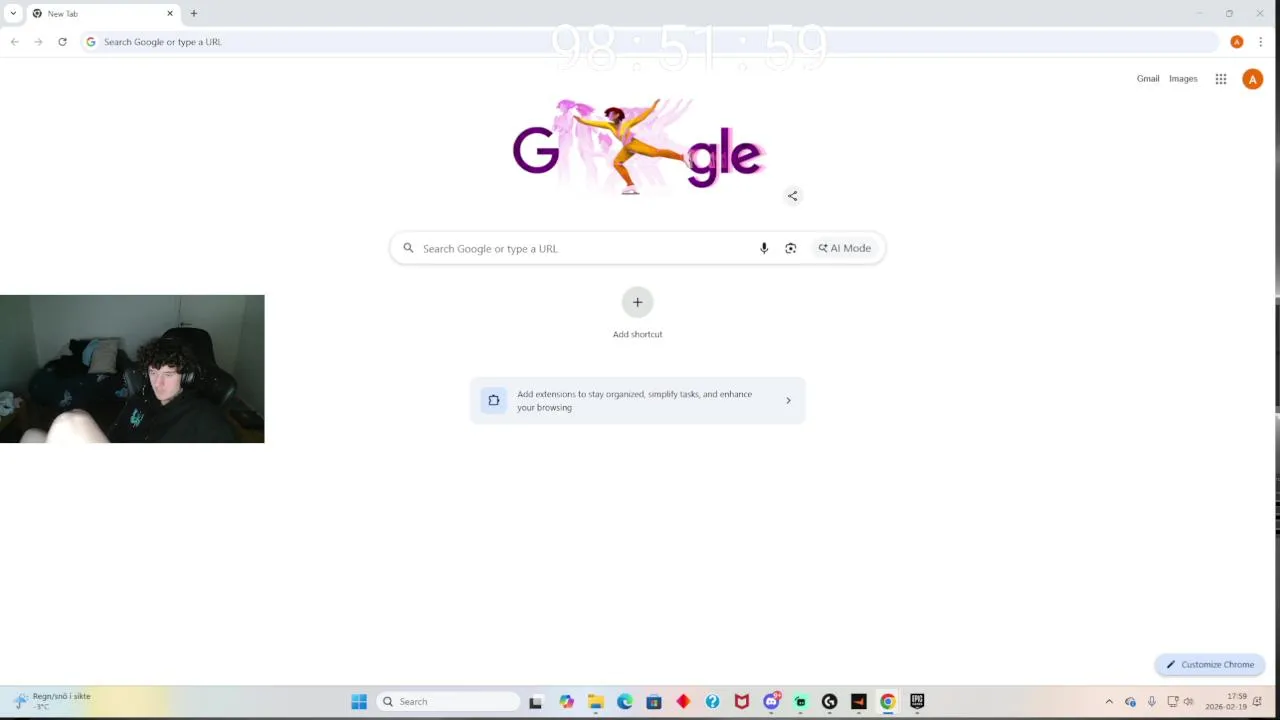The image size is (1280, 720).
Task: Open the black-orange app in taskbar
Action: [x=858, y=702]
